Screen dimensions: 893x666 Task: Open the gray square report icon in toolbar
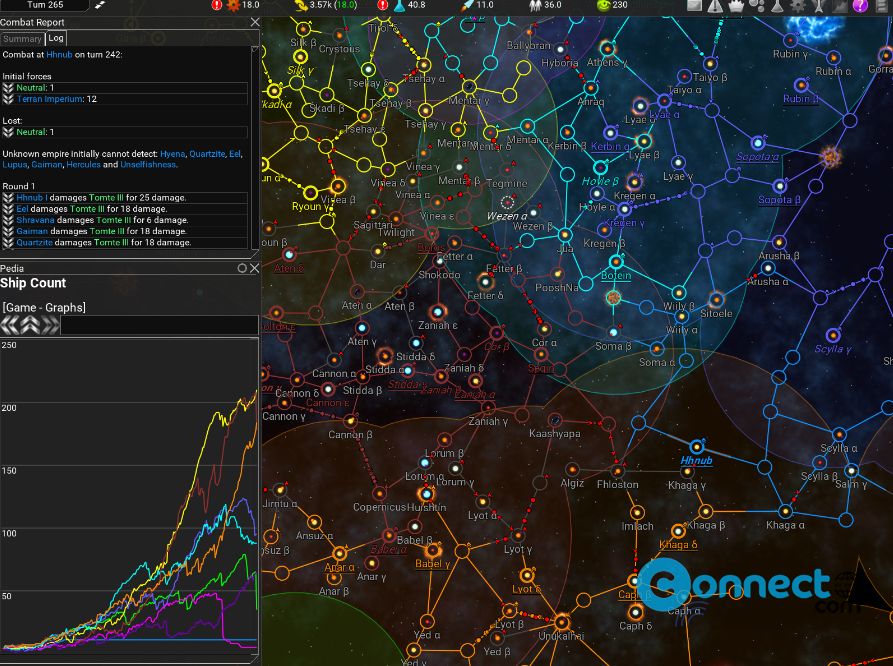[x=694, y=6]
